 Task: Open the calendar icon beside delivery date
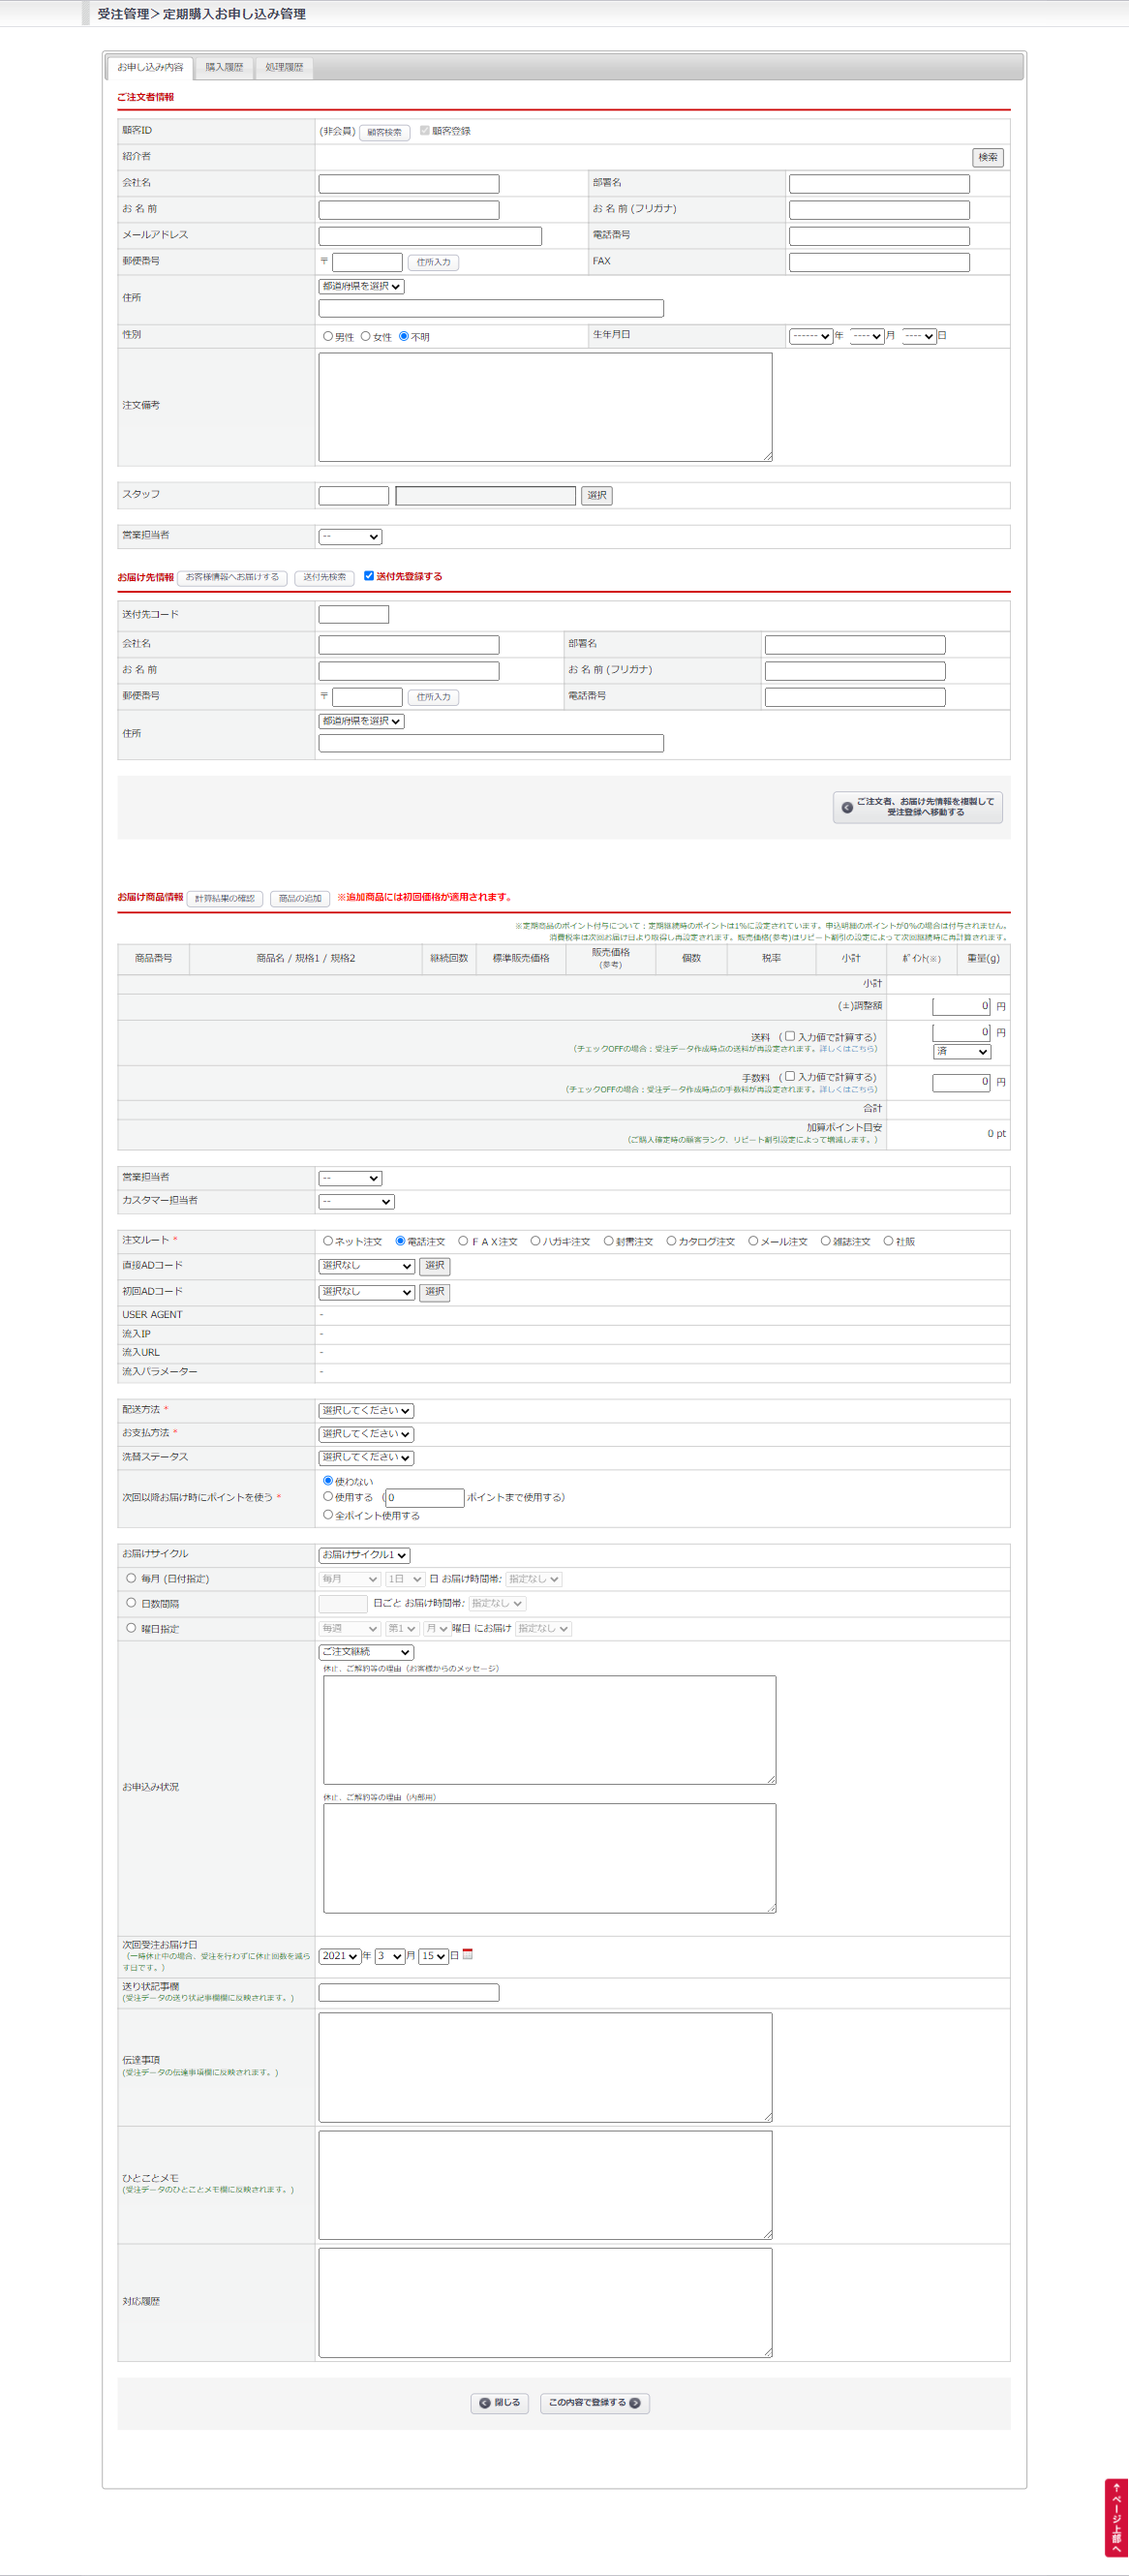(467, 1954)
